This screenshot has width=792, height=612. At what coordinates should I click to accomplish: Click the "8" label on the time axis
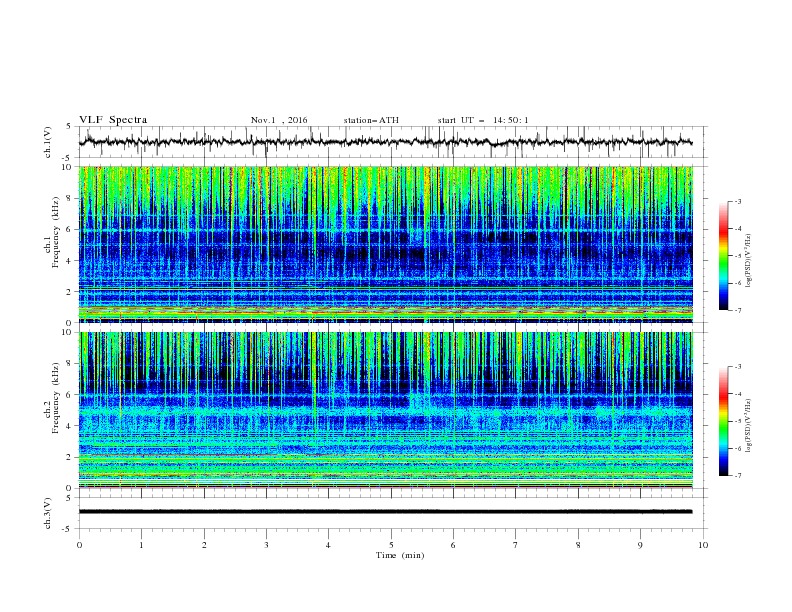(x=578, y=545)
